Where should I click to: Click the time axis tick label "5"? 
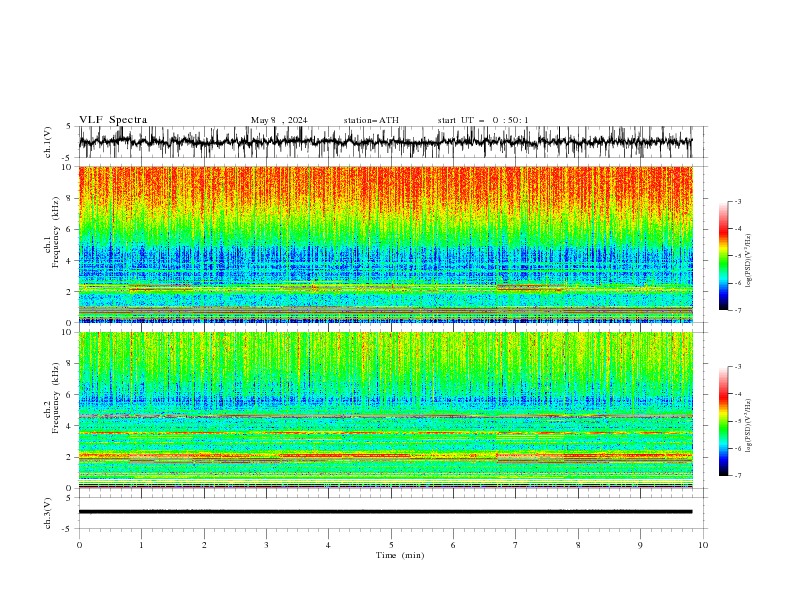(x=391, y=545)
